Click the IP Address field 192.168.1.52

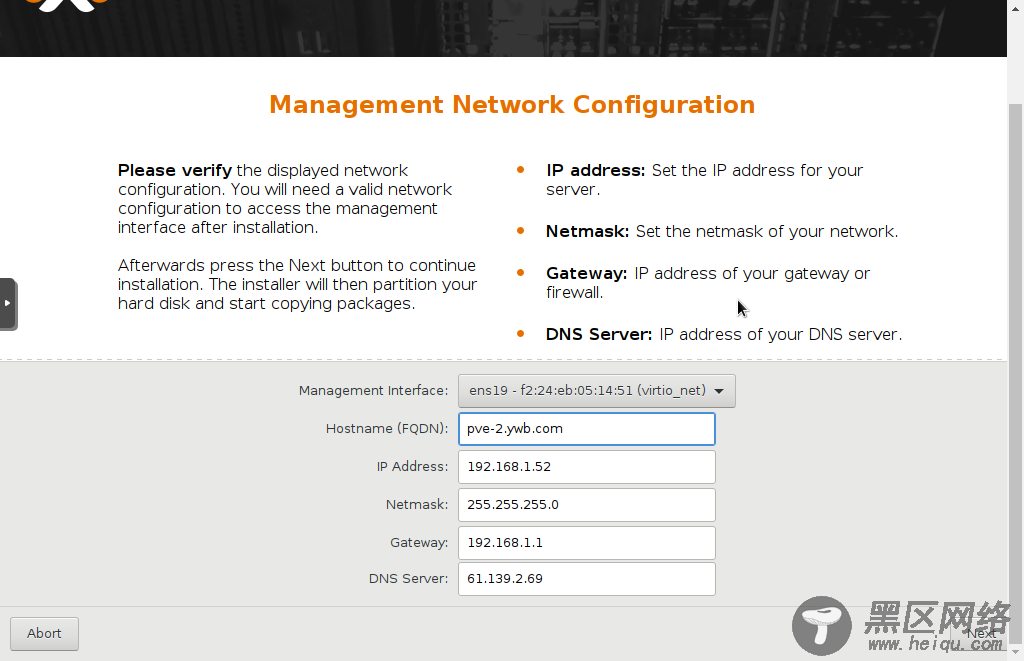point(586,466)
